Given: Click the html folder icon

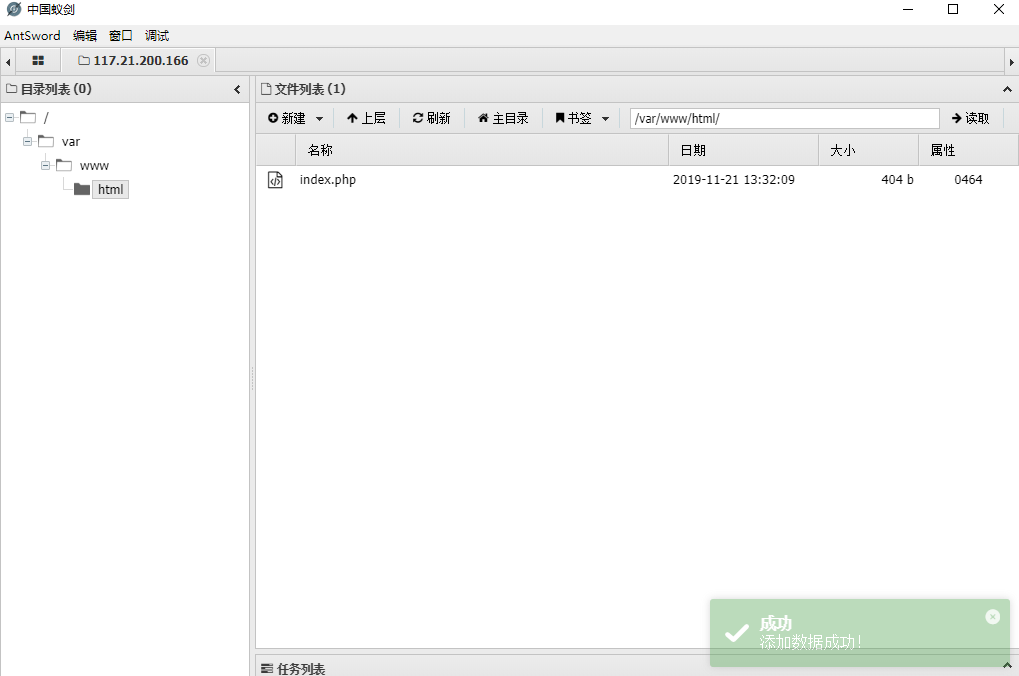Looking at the screenshot, I should pyautogui.click(x=82, y=189).
